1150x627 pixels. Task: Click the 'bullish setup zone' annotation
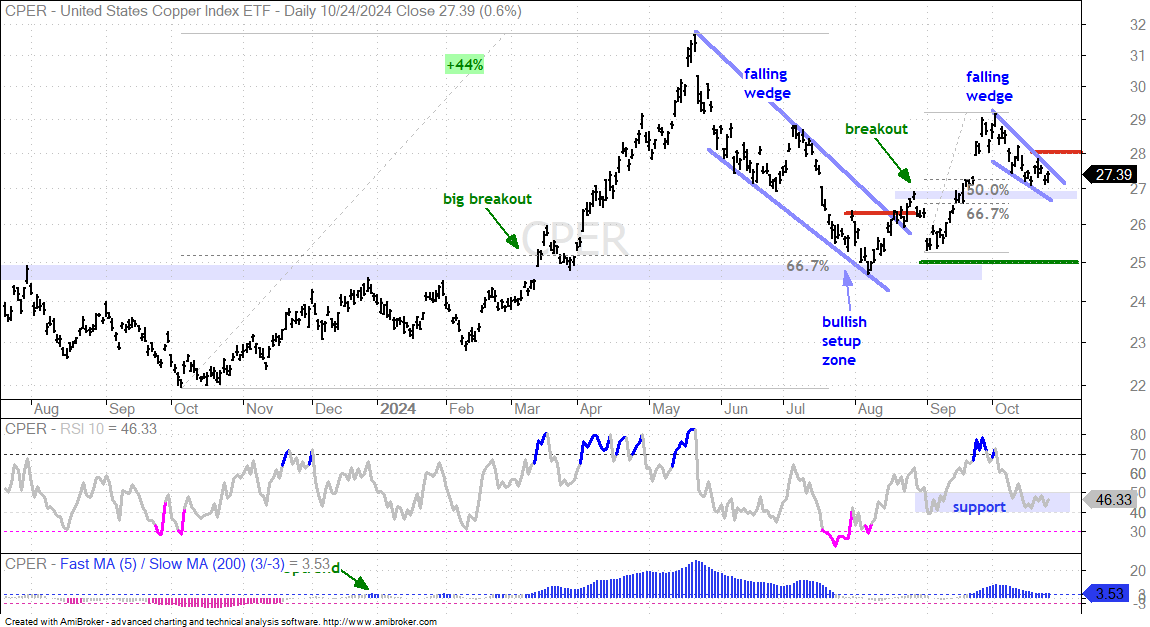coord(843,341)
